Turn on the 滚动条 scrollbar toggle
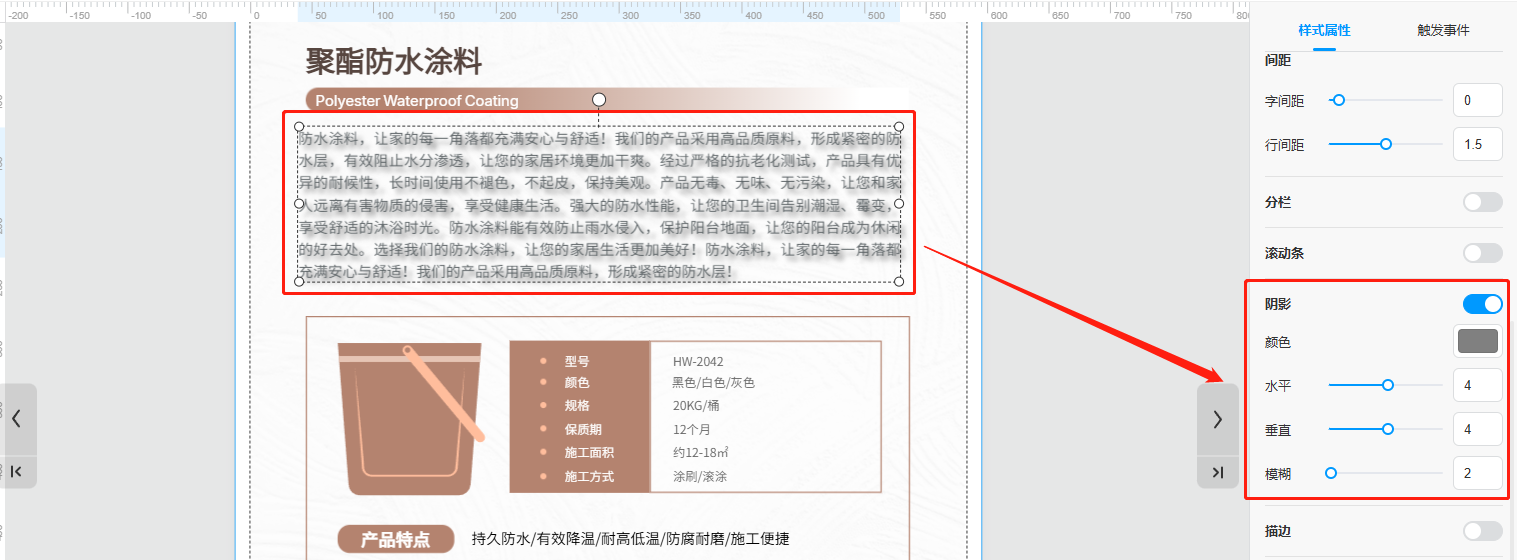Image resolution: width=1517 pixels, height=560 pixels. coord(1482,253)
